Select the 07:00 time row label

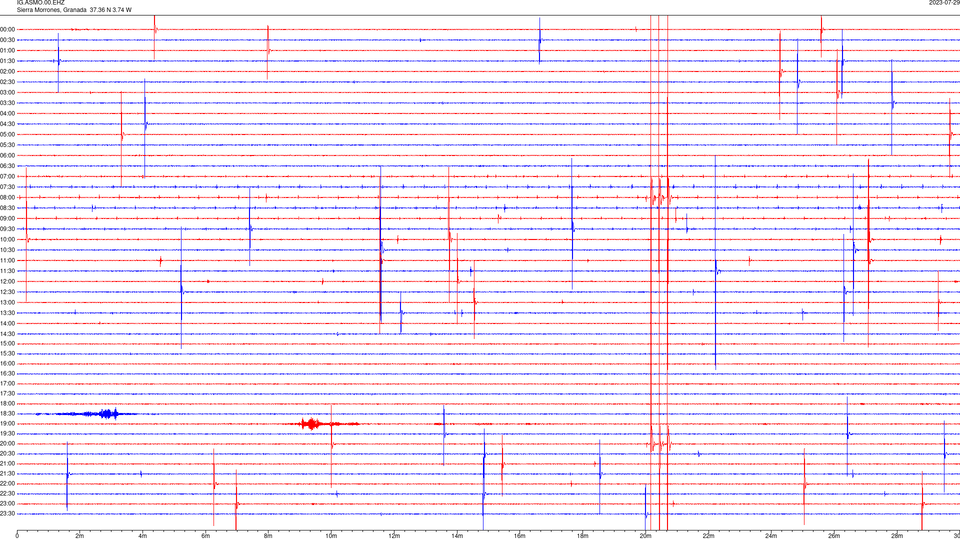[x=8, y=176]
